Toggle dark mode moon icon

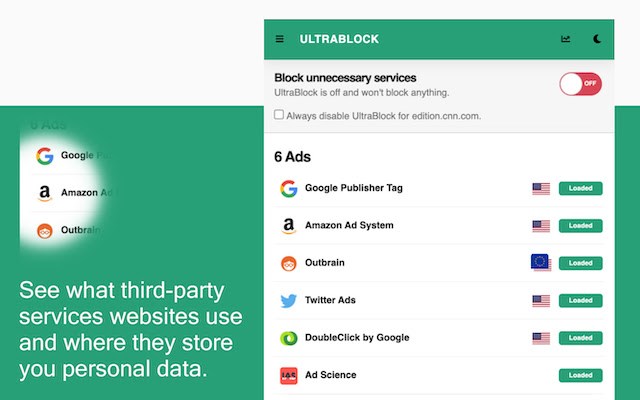pyautogui.click(x=597, y=40)
